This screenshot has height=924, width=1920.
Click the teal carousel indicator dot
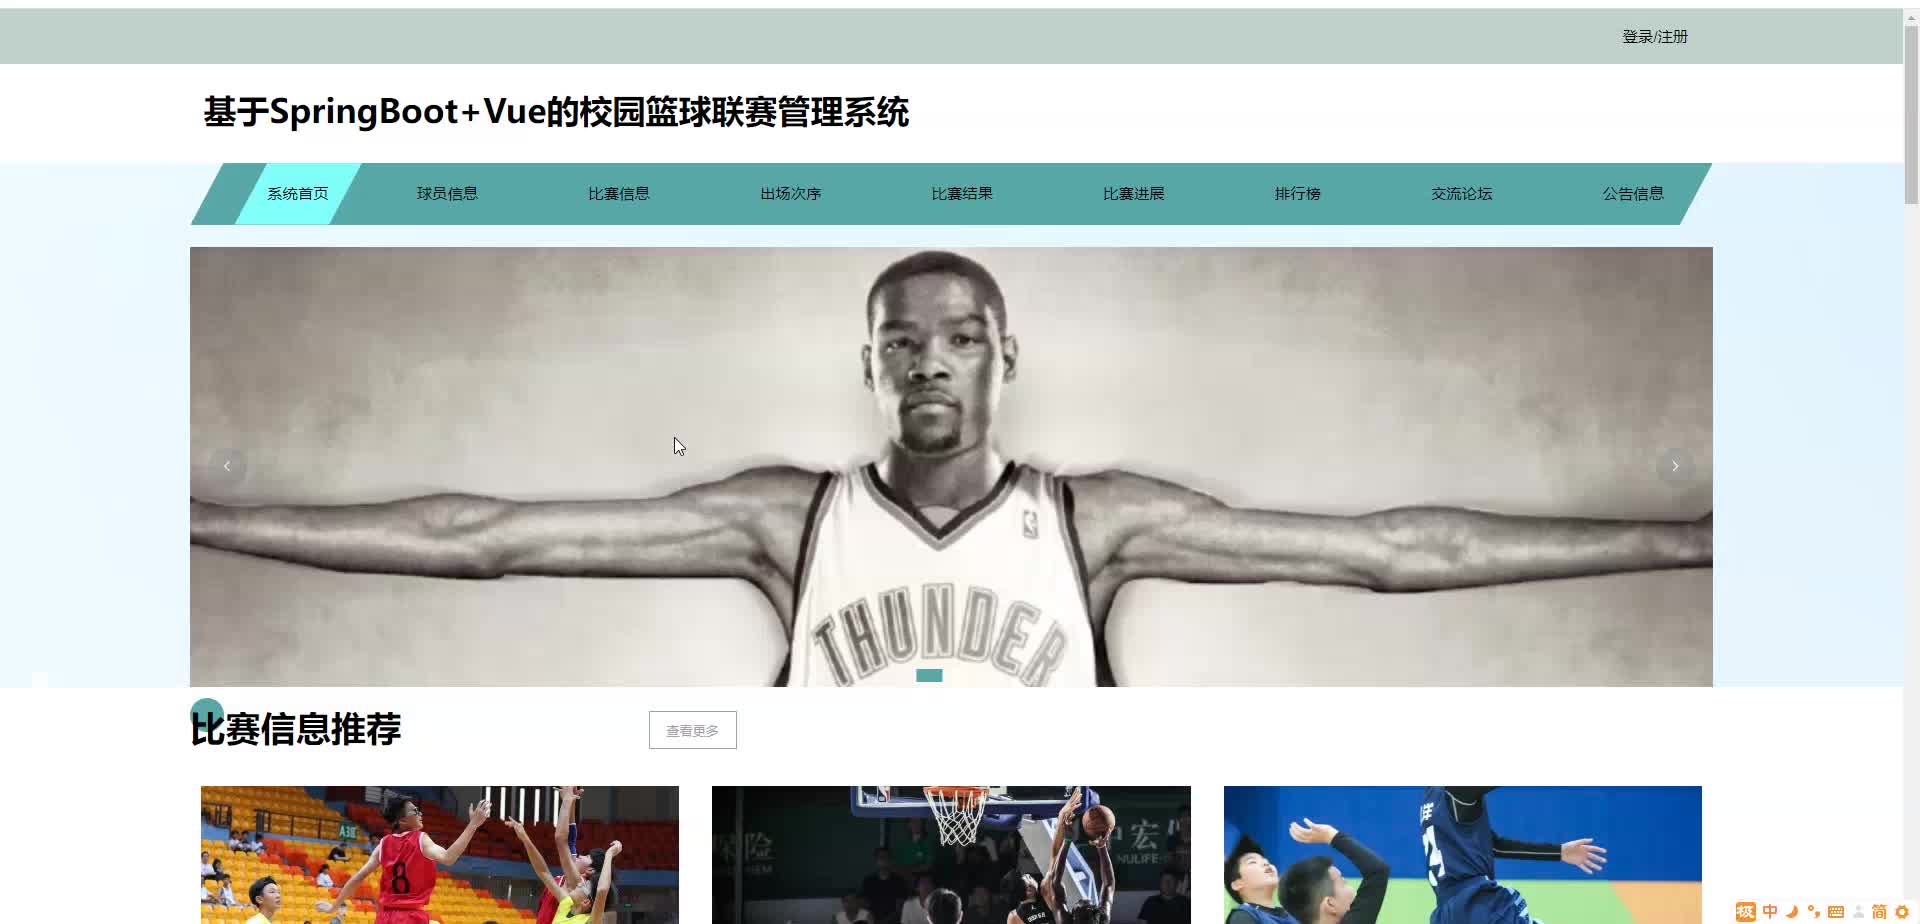pos(930,675)
